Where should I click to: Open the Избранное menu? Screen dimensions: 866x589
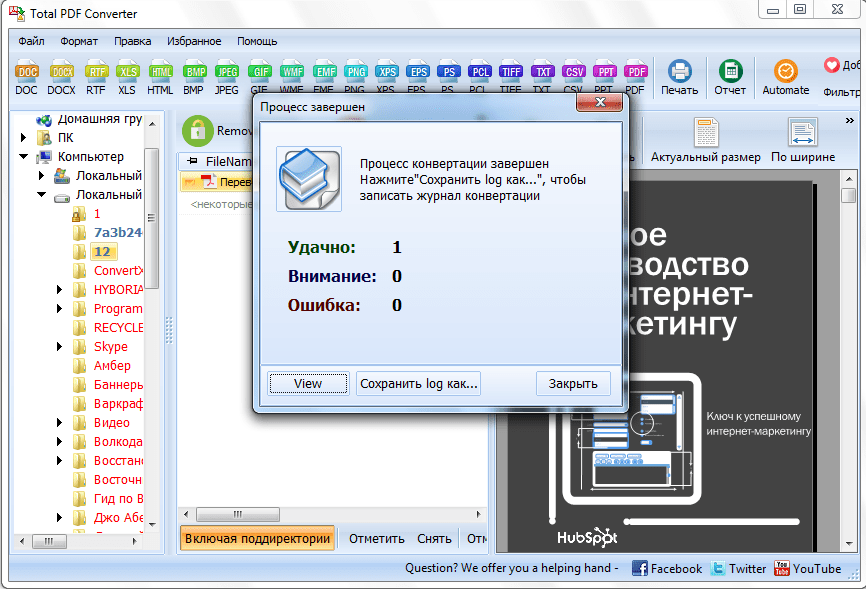(x=194, y=41)
